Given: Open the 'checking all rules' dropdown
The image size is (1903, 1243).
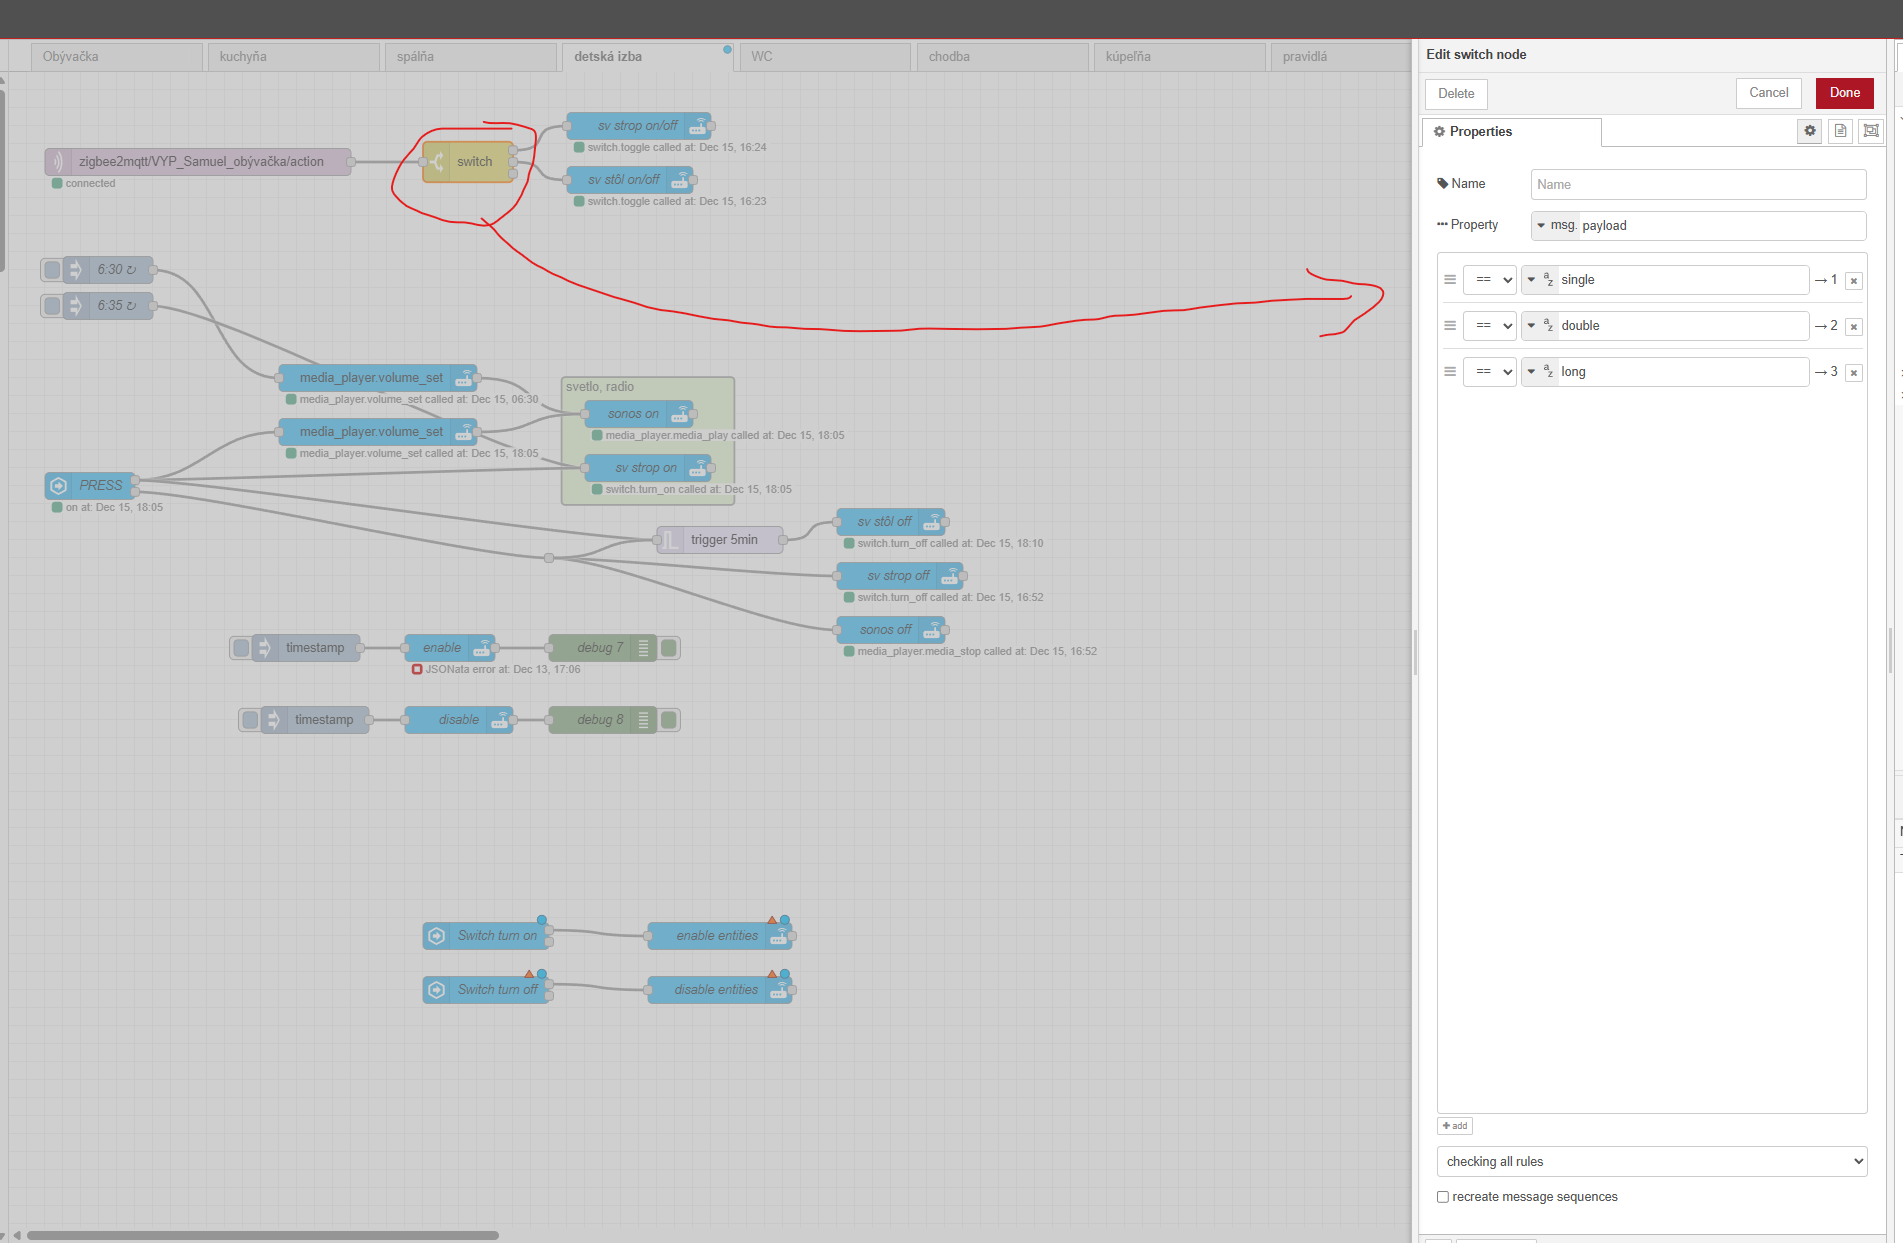Looking at the screenshot, I should coord(1651,1162).
